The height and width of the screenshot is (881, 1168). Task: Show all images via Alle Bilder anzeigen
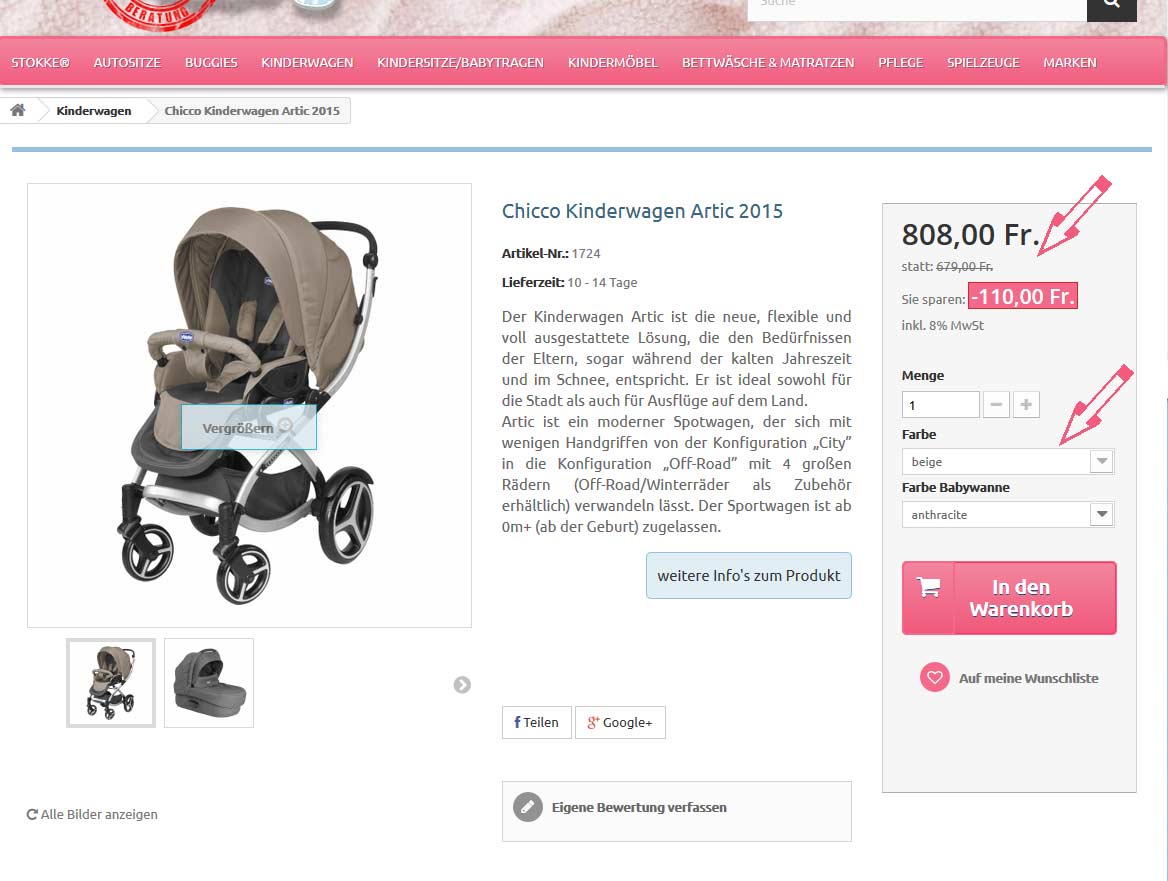tap(92, 815)
